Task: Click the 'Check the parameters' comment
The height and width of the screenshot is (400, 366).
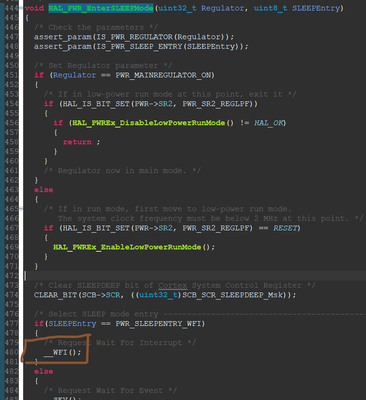Action: point(96,27)
